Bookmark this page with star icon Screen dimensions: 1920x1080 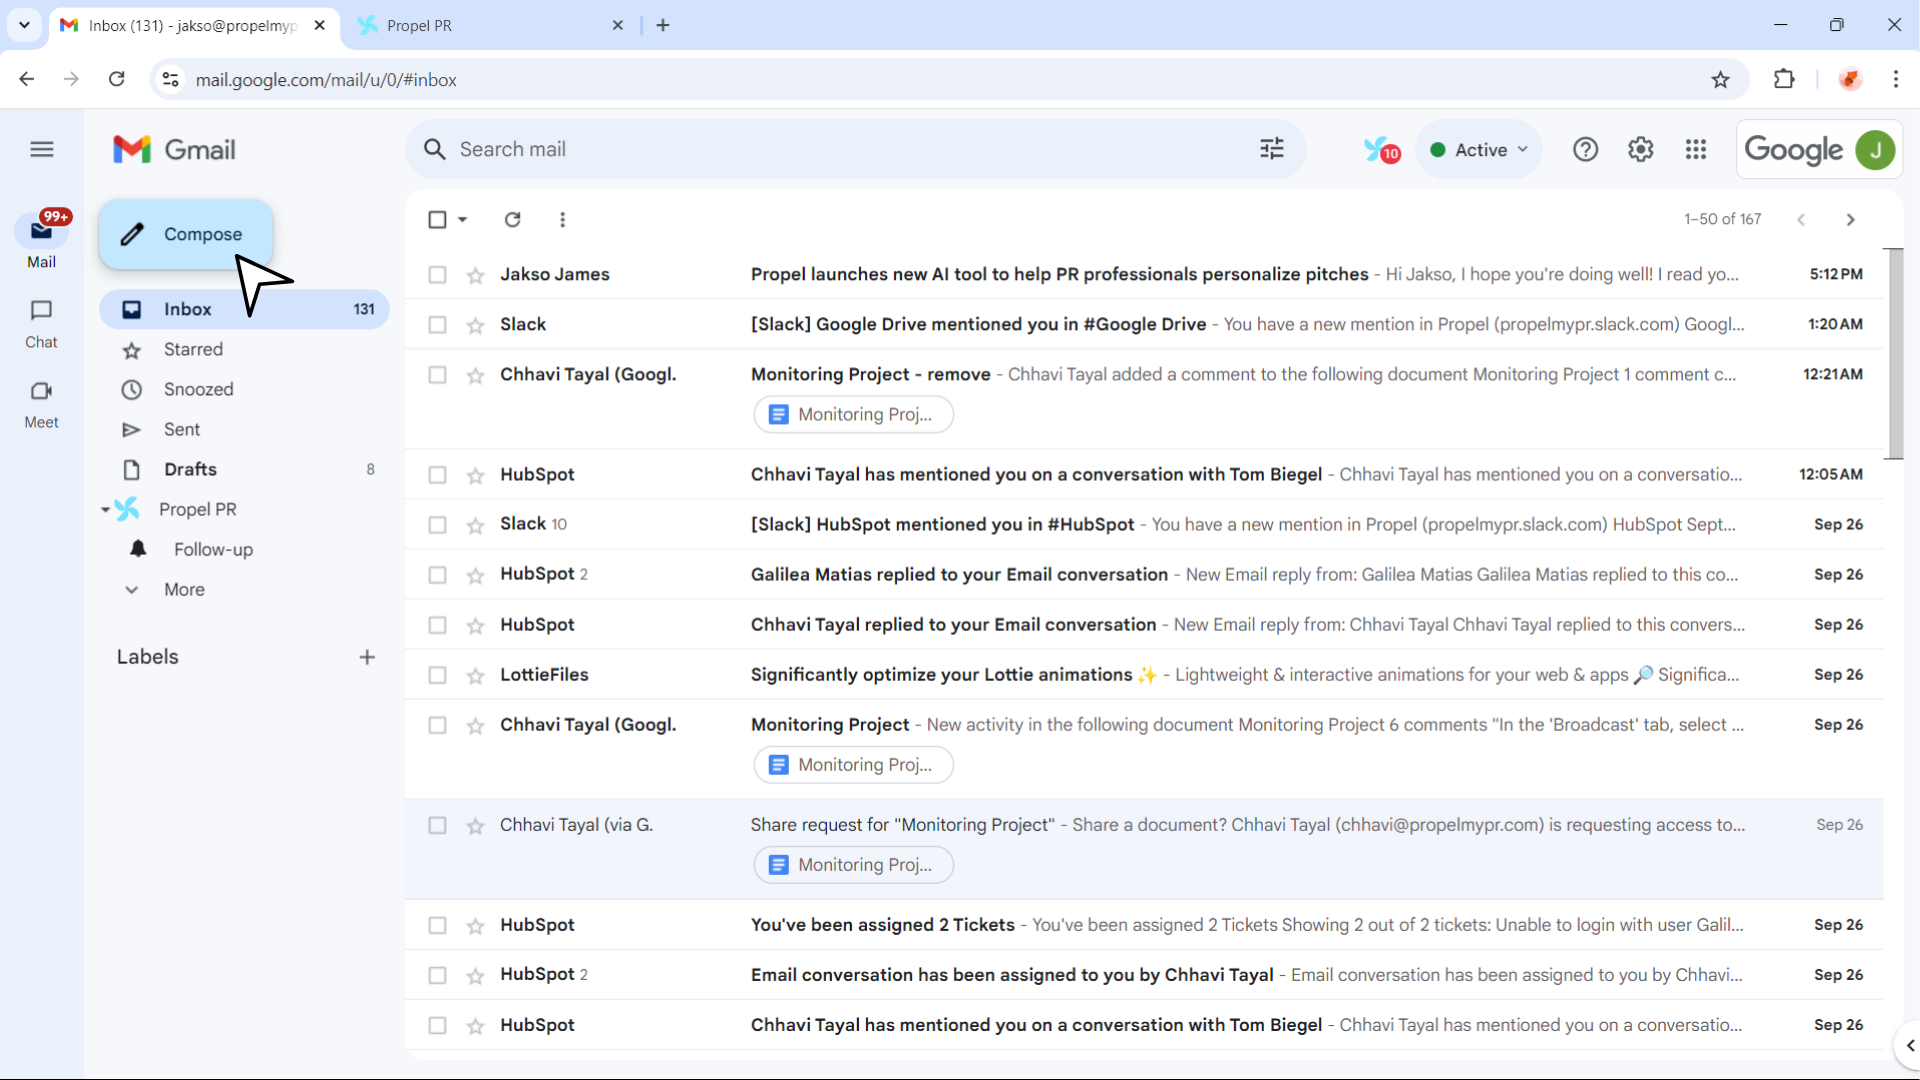(1720, 79)
